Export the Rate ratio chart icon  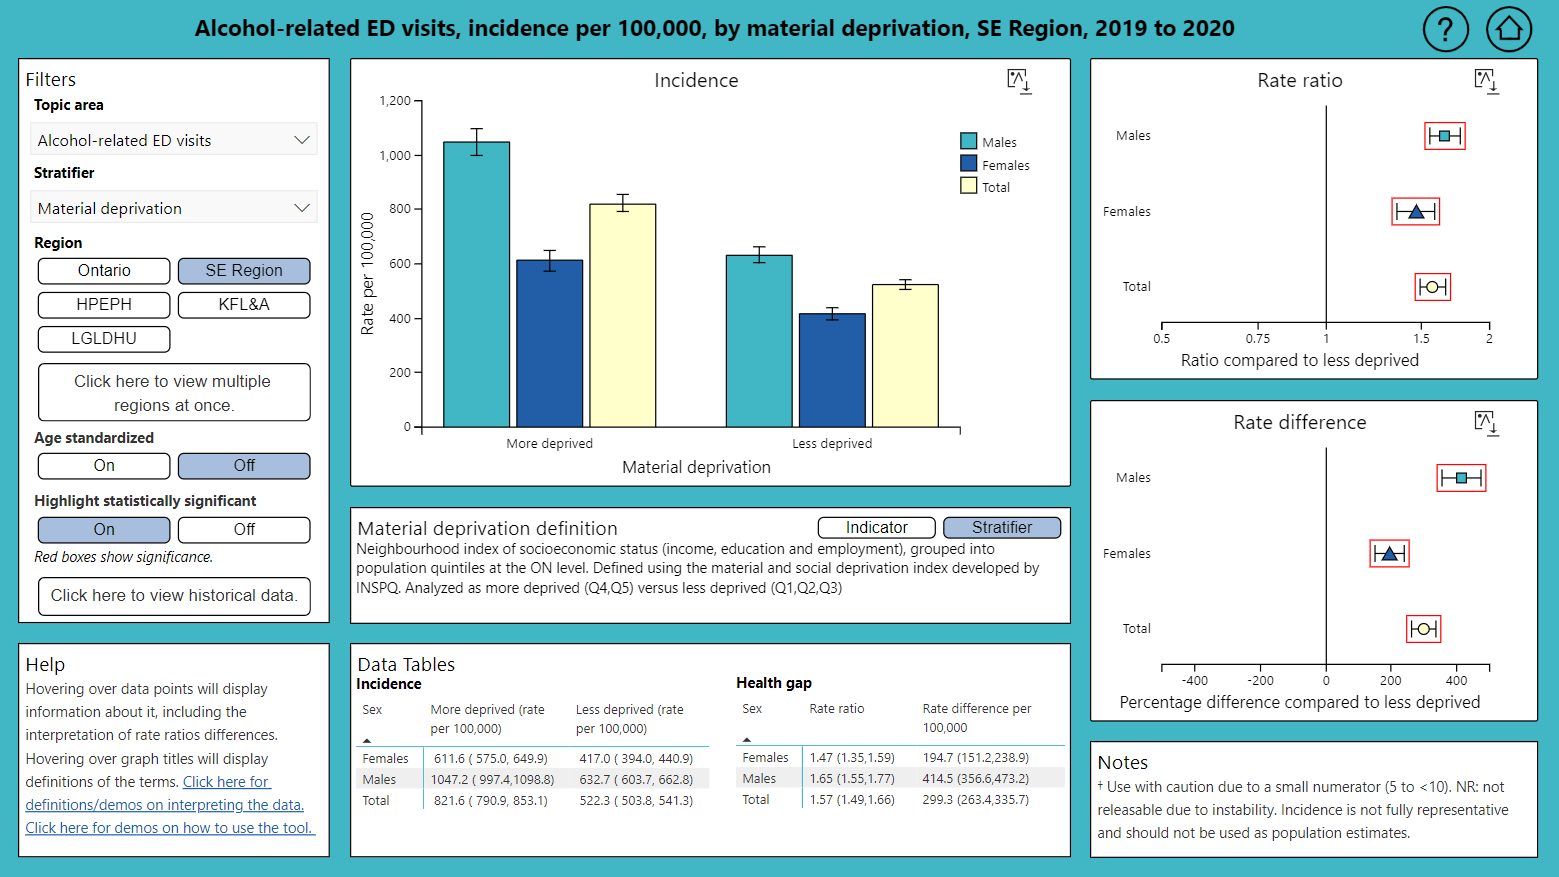tap(1486, 81)
